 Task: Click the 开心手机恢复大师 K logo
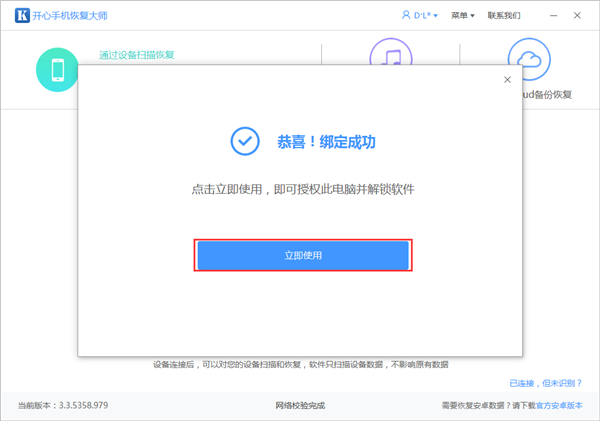coord(22,15)
